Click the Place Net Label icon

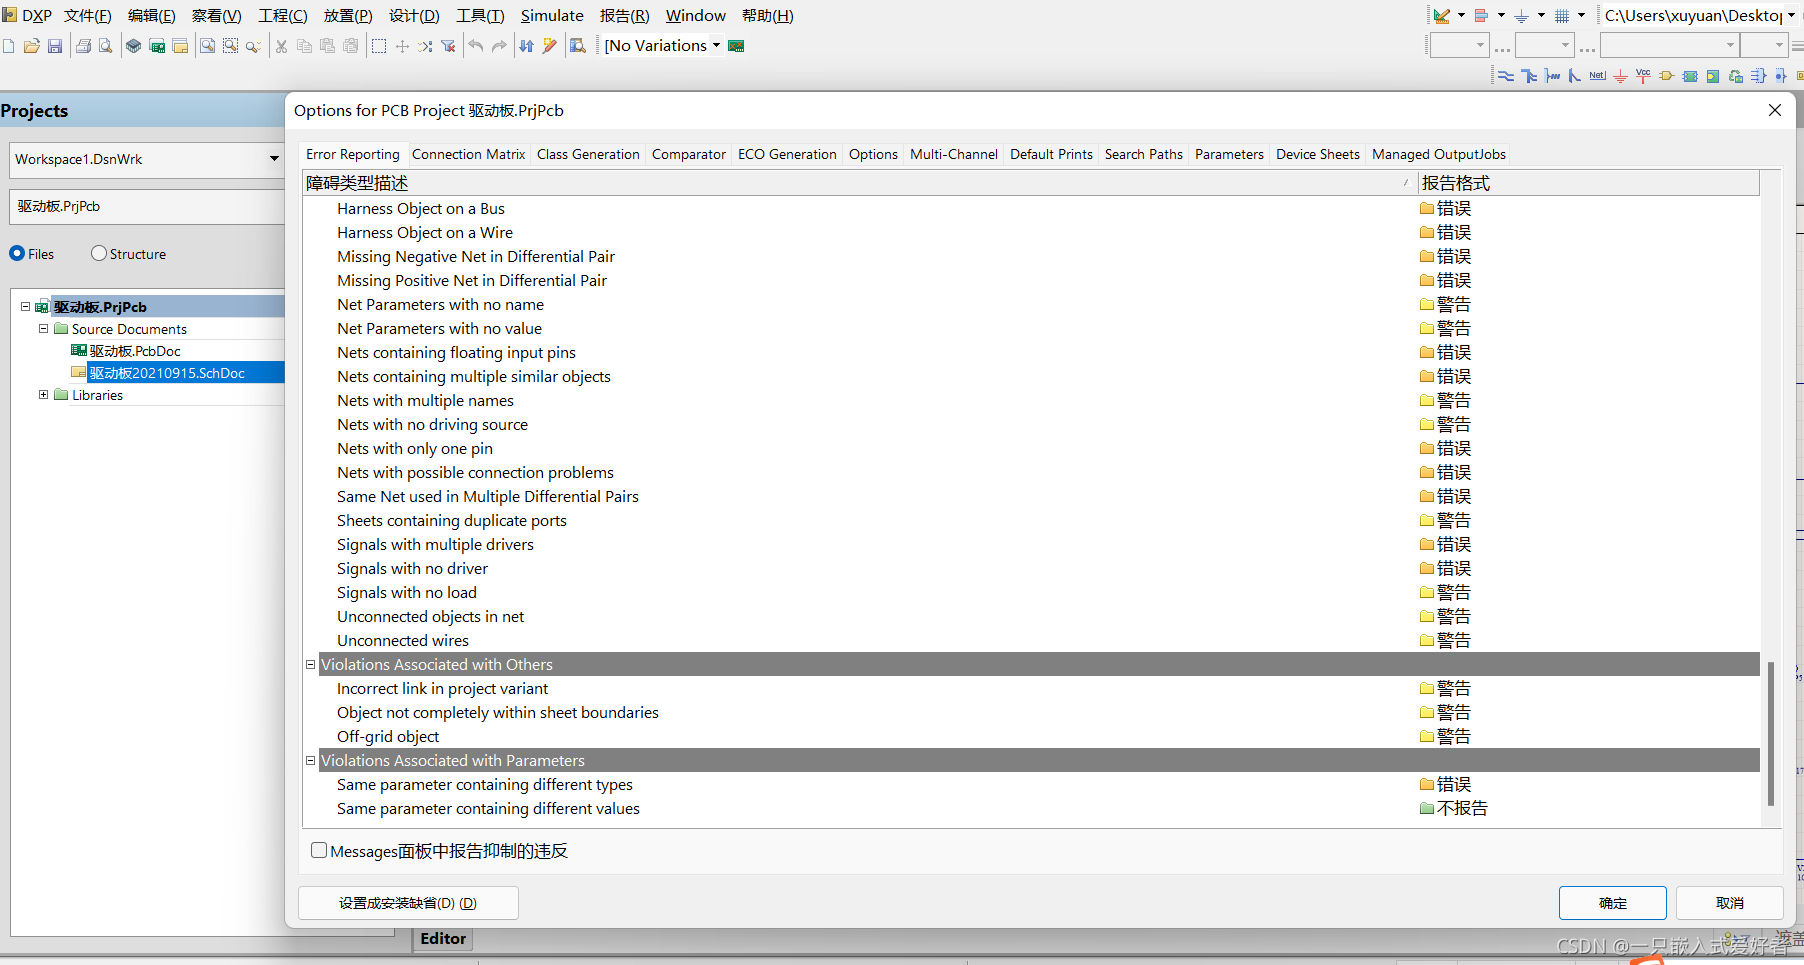1598,76
